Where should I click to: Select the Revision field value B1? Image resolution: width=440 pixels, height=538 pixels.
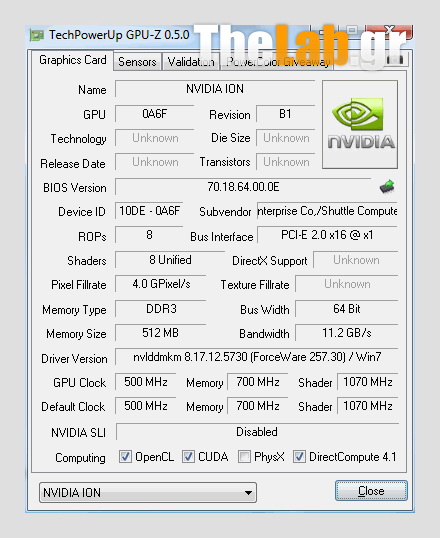(x=285, y=114)
